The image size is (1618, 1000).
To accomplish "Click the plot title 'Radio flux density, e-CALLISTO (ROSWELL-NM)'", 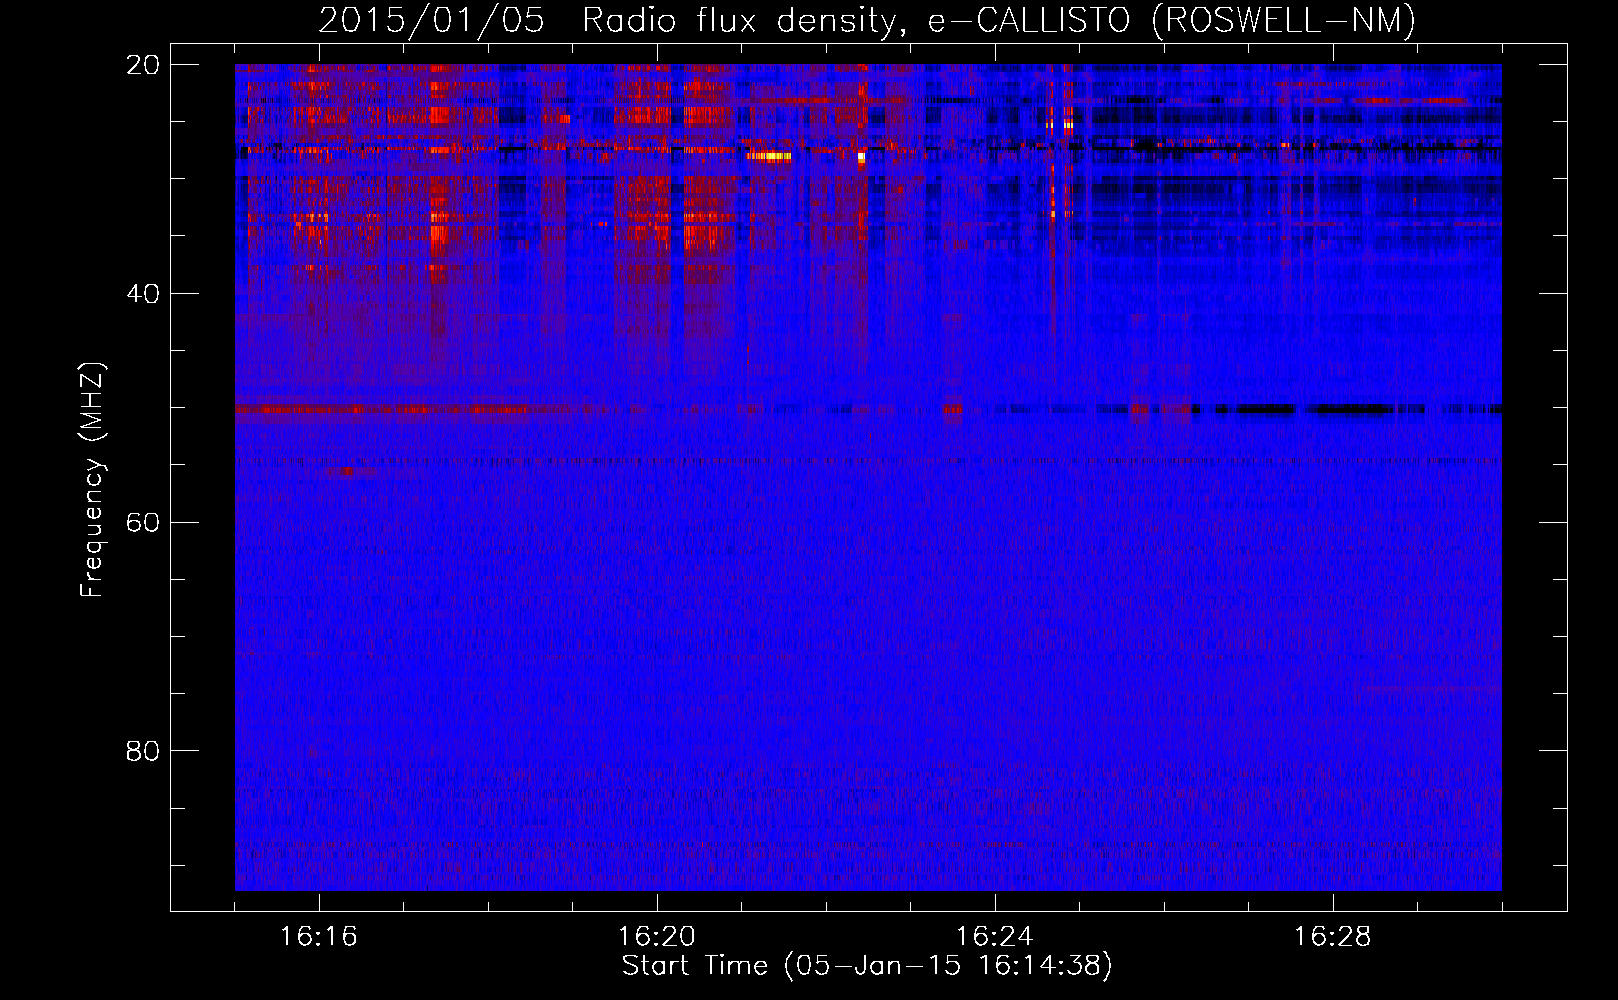I will 999,20.
